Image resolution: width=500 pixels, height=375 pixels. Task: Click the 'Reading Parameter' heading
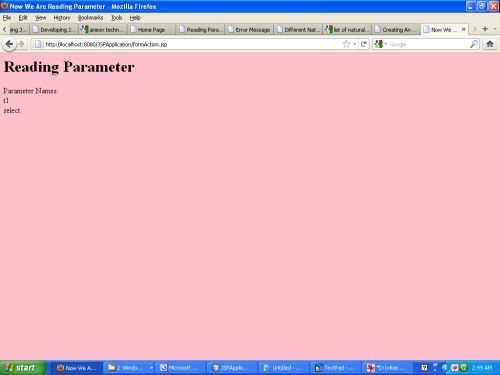click(69, 67)
